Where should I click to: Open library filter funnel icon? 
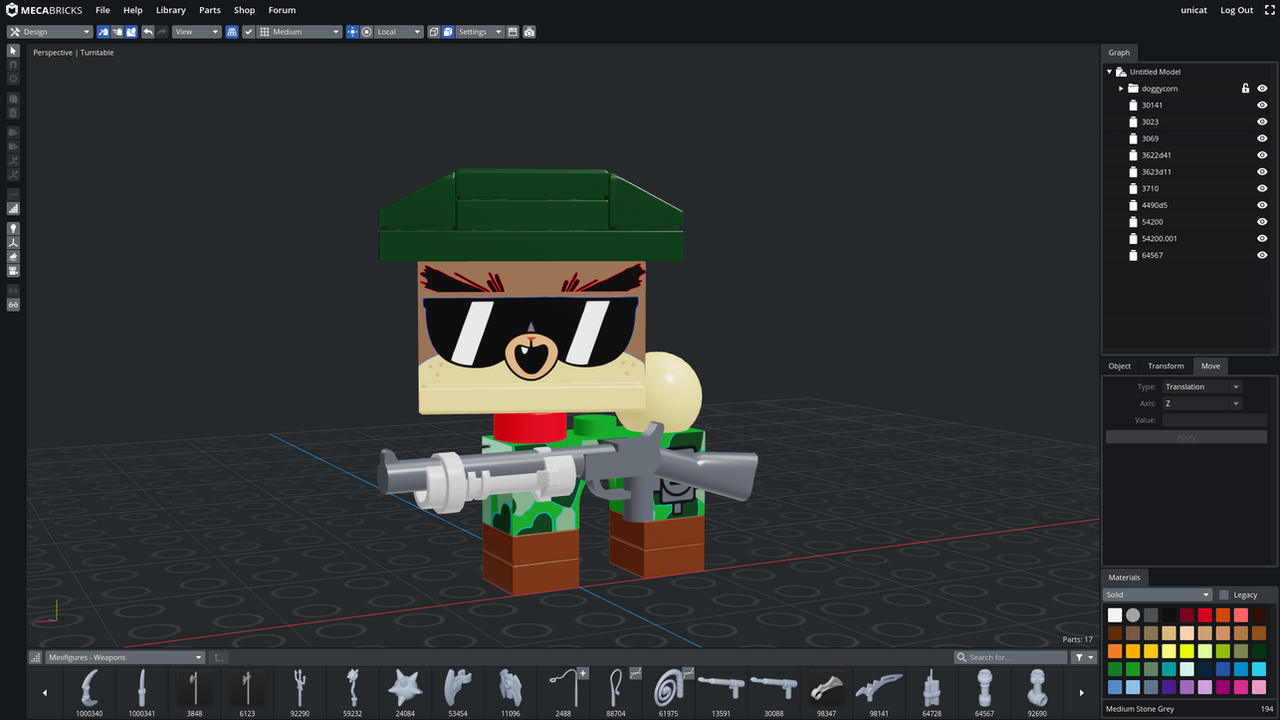1084,657
